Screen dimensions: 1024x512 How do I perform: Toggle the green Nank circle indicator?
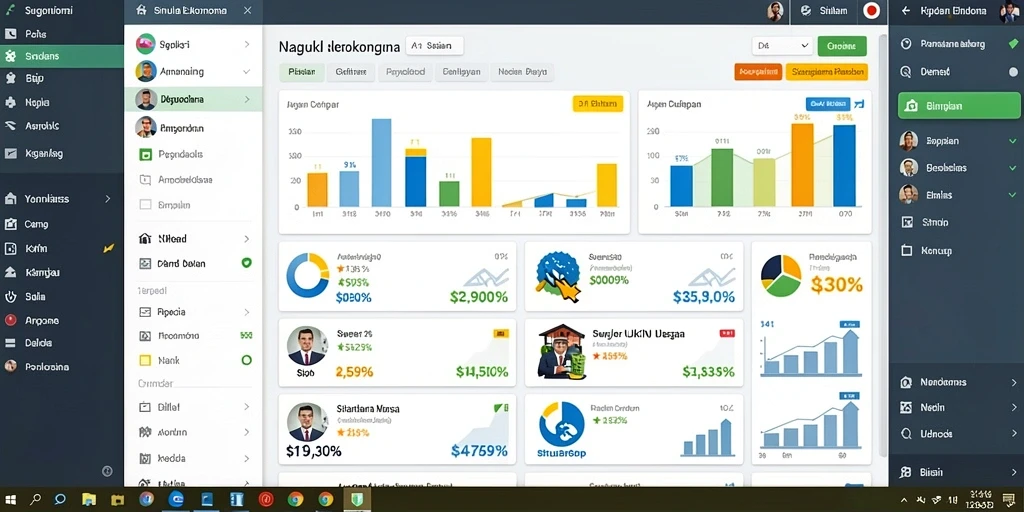246,360
